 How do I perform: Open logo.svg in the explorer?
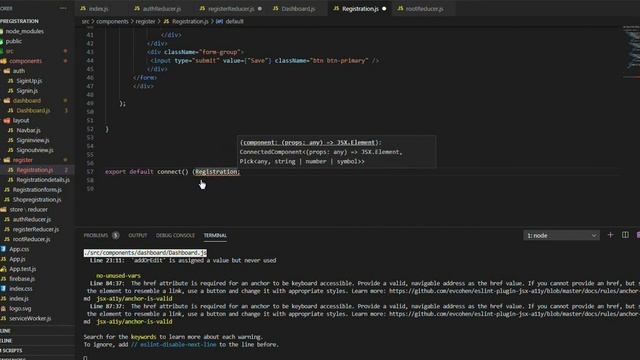(20, 309)
